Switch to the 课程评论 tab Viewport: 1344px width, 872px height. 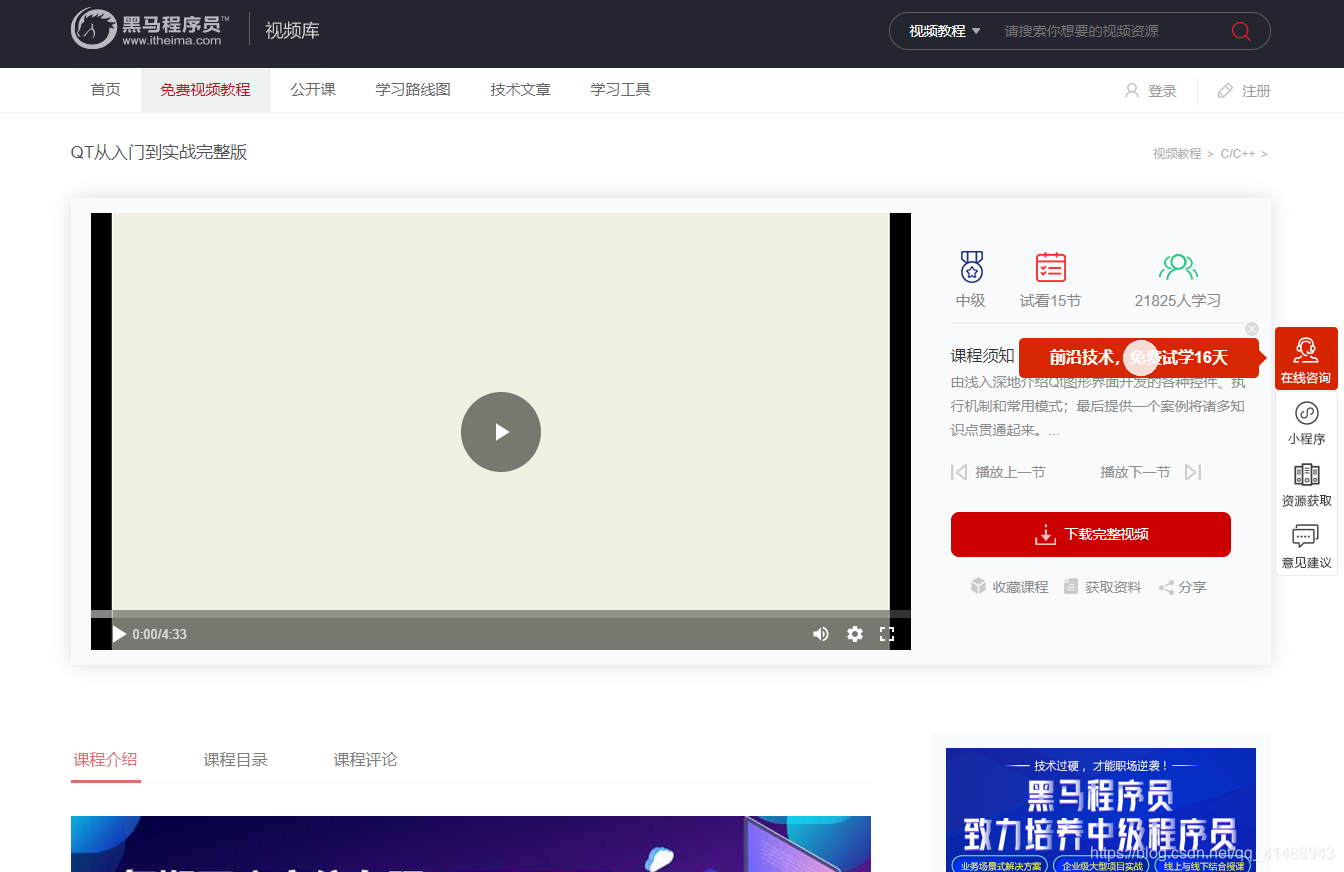tap(365, 760)
